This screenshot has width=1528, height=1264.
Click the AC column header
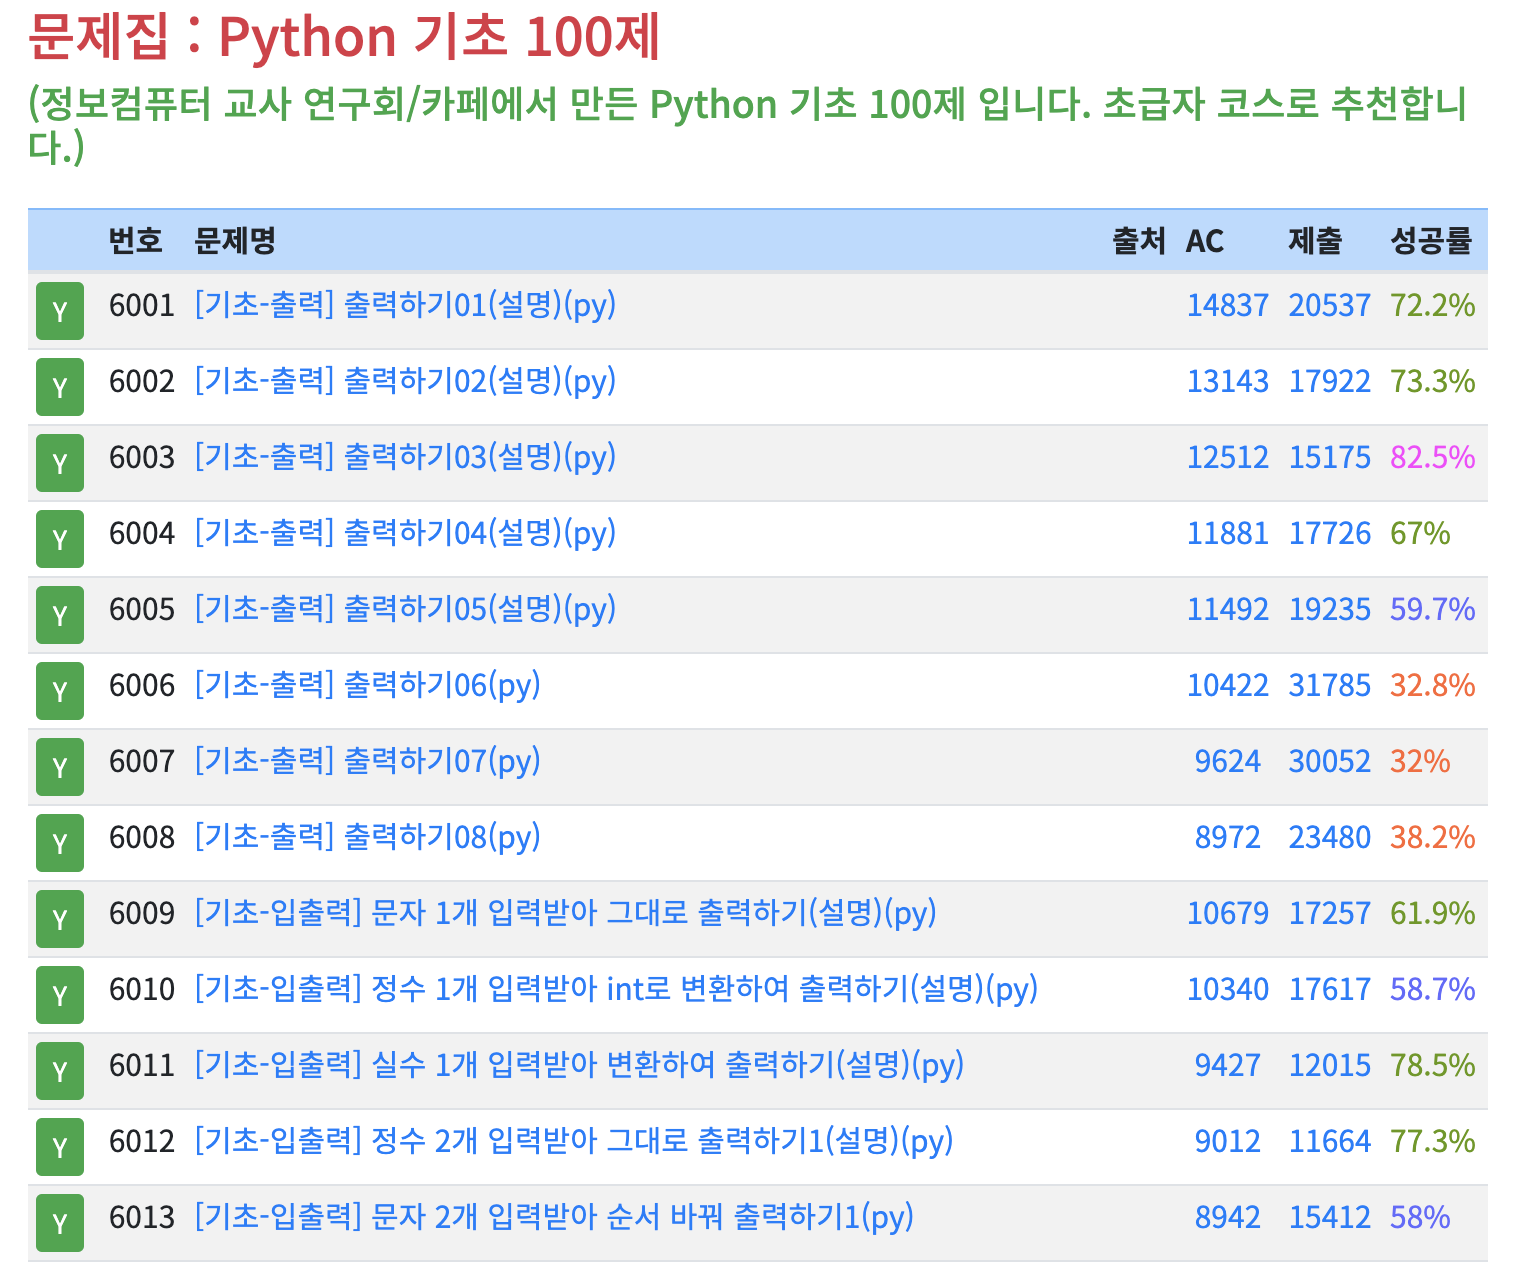pos(1205,241)
